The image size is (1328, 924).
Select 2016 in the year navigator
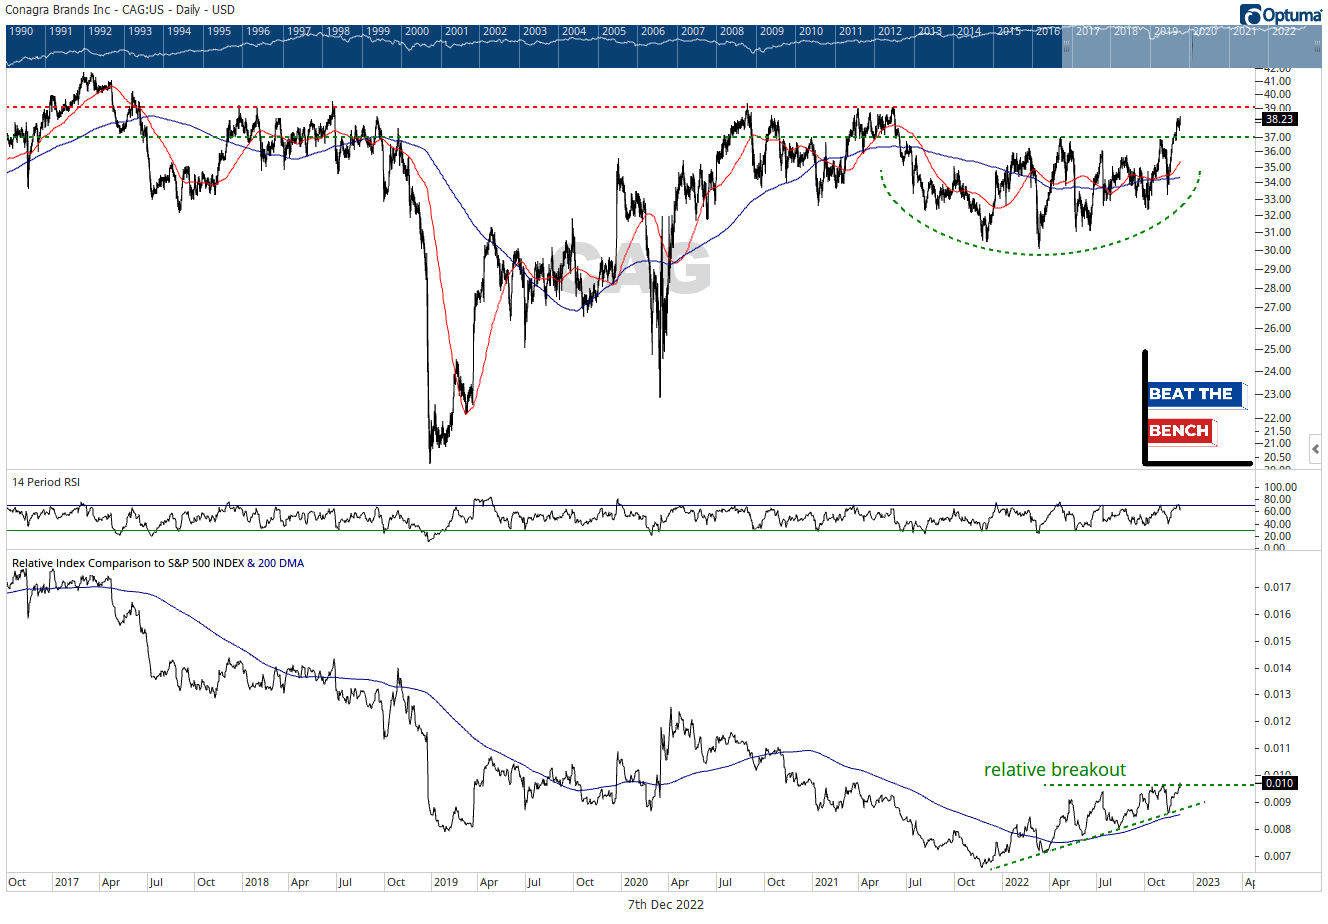(x=1048, y=32)
